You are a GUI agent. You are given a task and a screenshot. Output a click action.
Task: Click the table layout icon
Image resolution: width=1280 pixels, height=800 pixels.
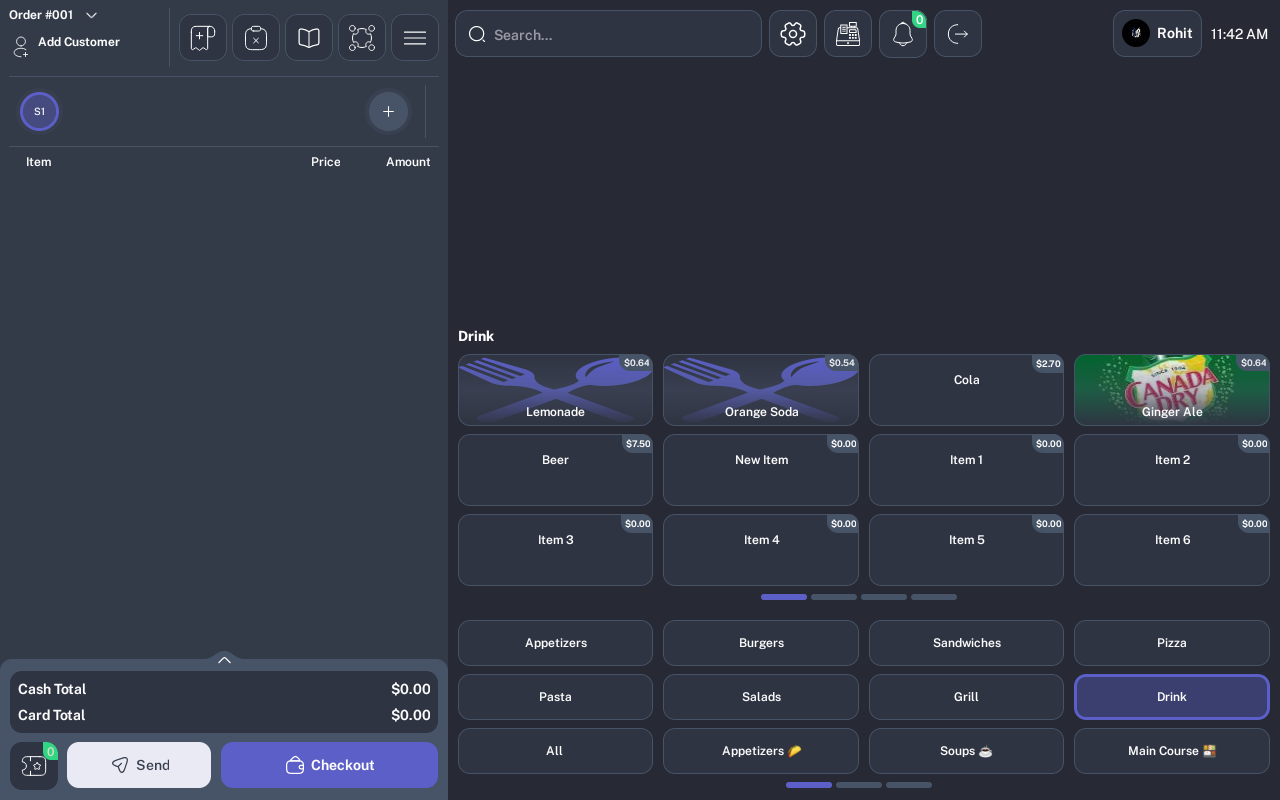point(362,37)
